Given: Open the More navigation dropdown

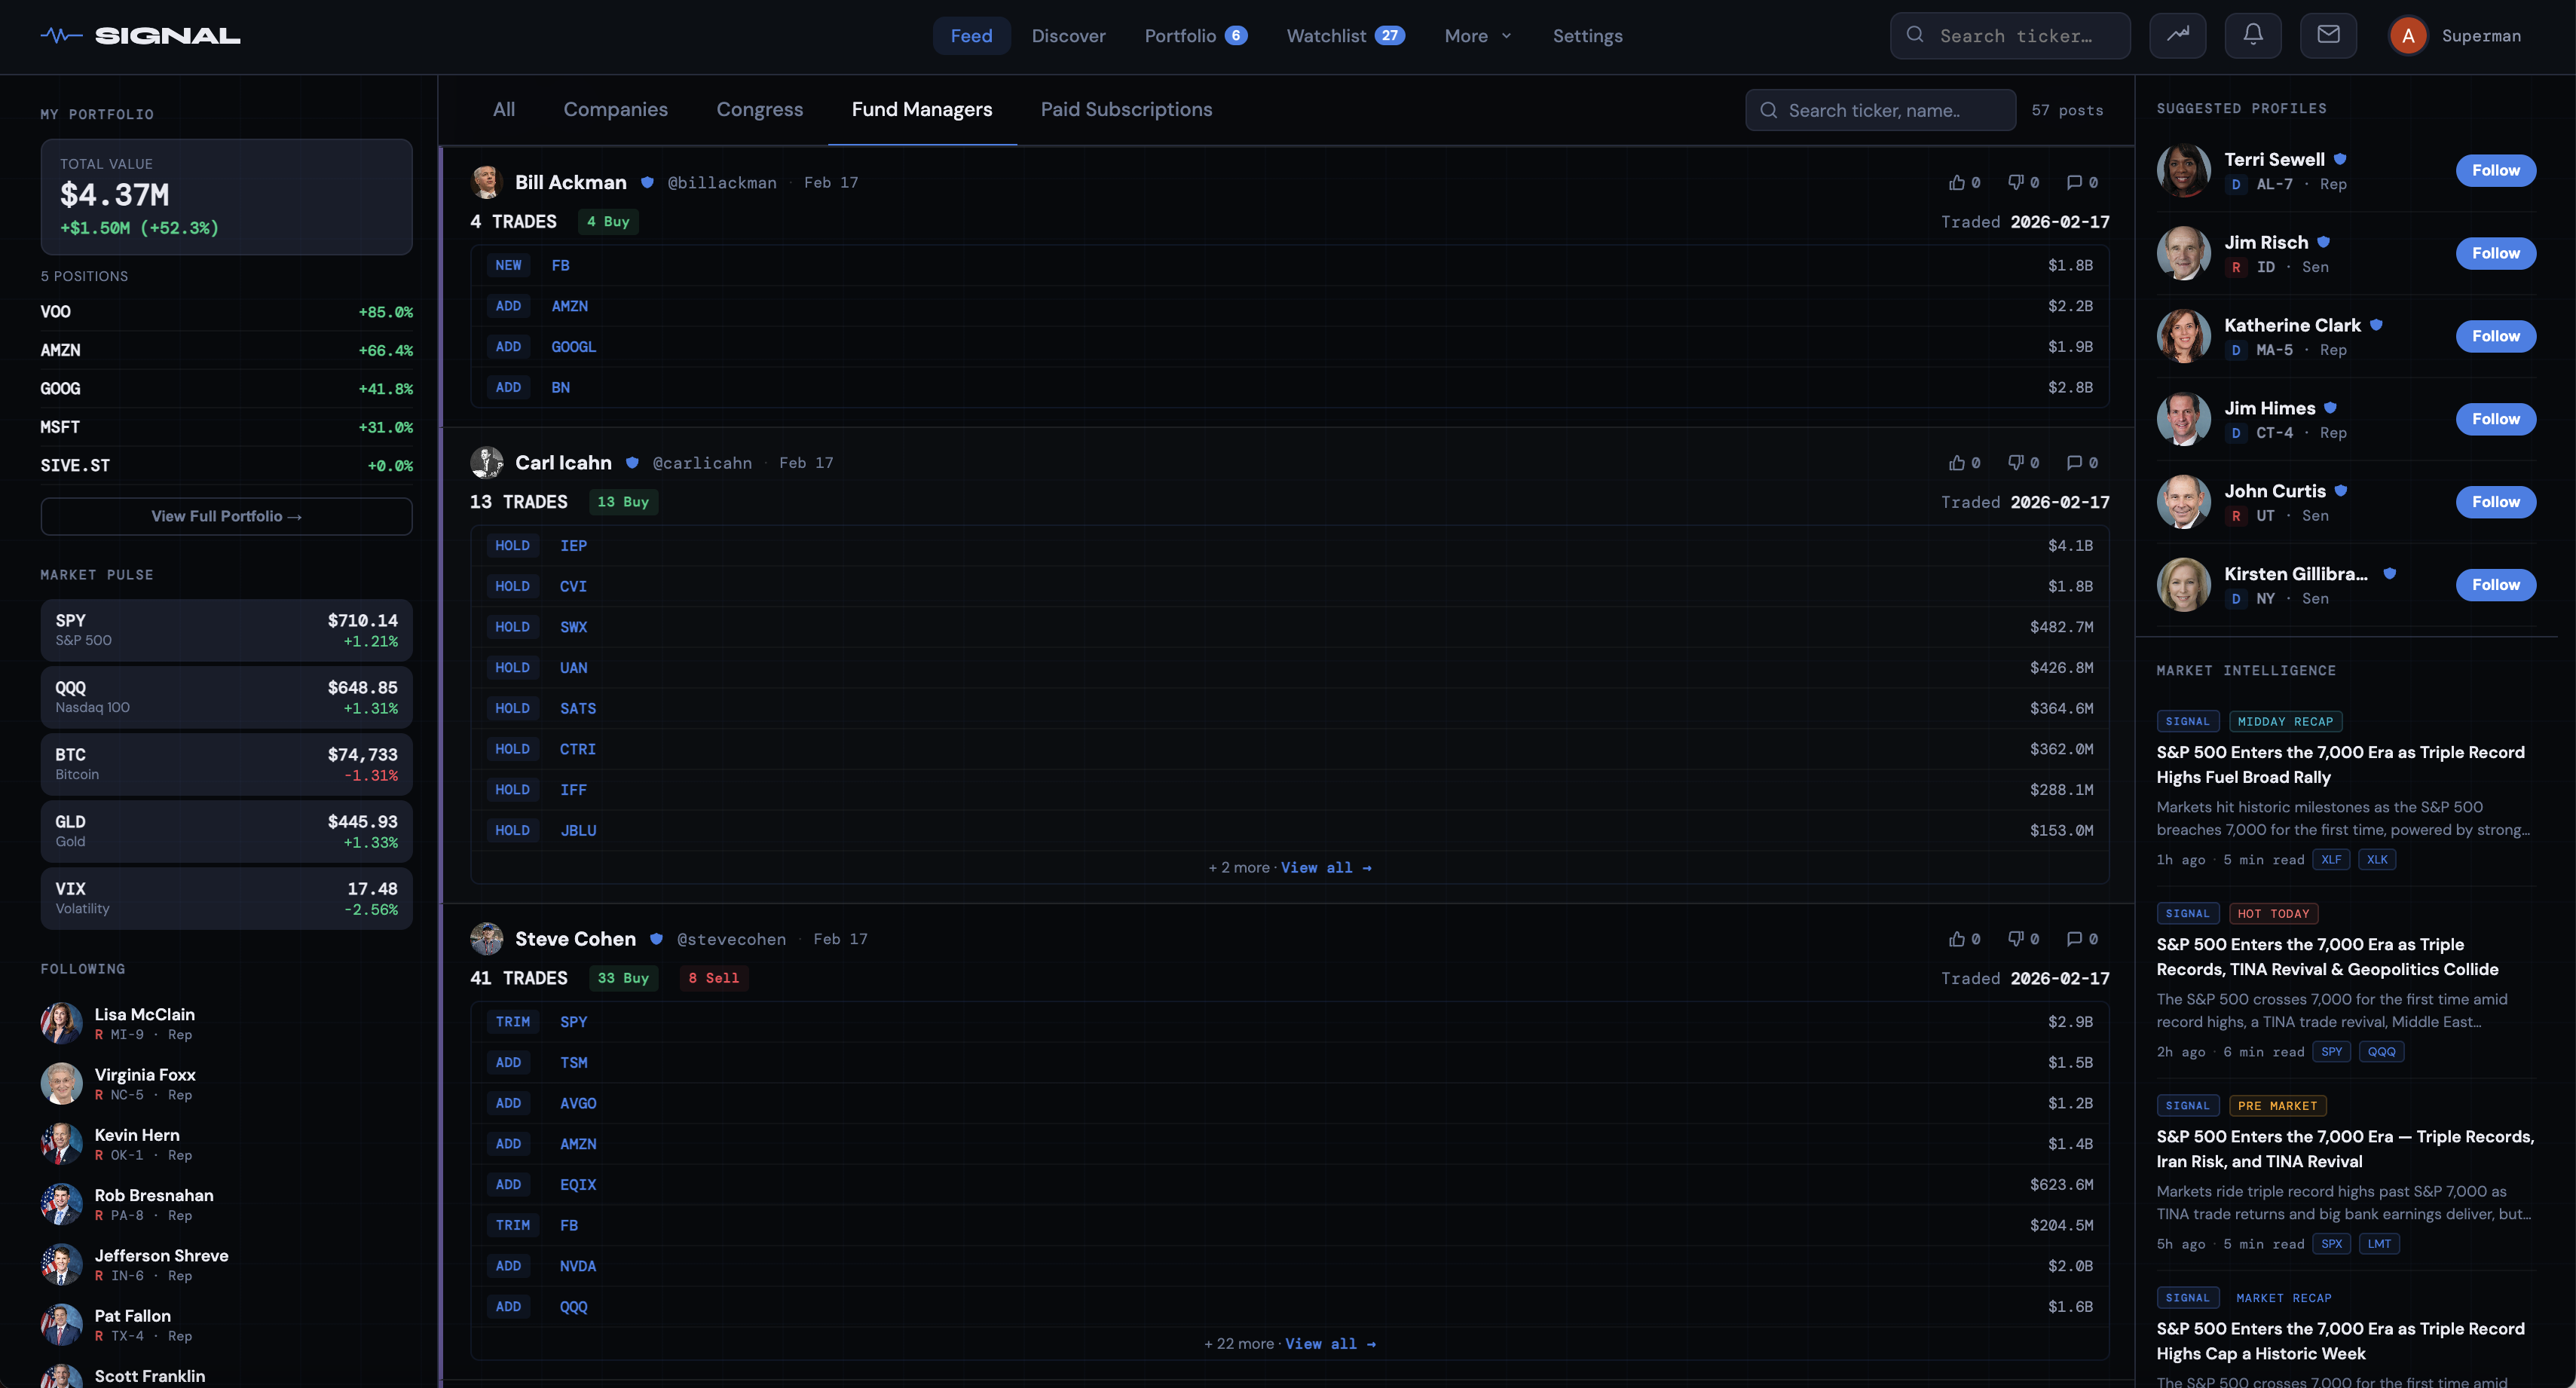Looking at the screenshot, I should tap(1477, 36).
